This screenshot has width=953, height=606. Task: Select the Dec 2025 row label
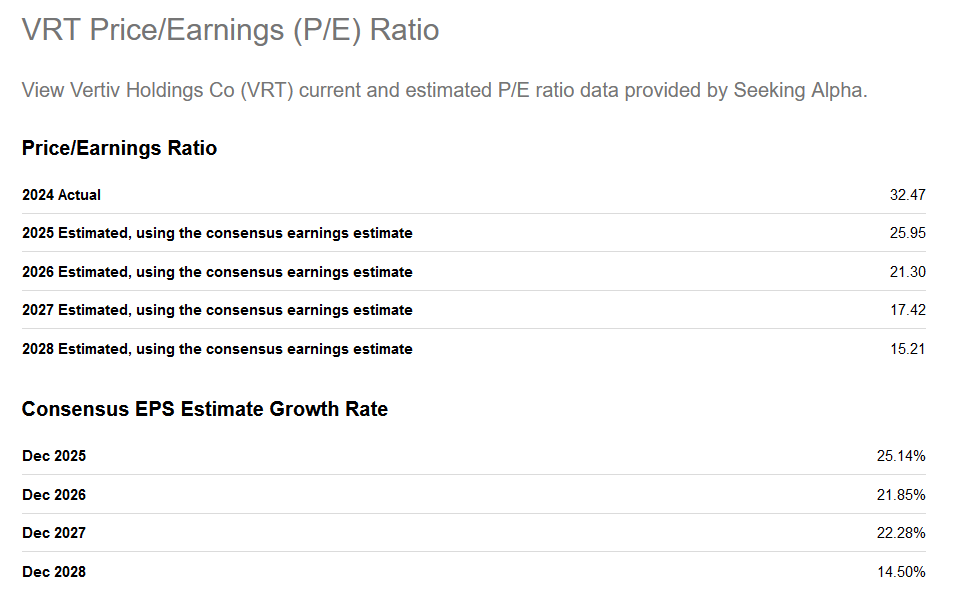(x=54, y=456)
